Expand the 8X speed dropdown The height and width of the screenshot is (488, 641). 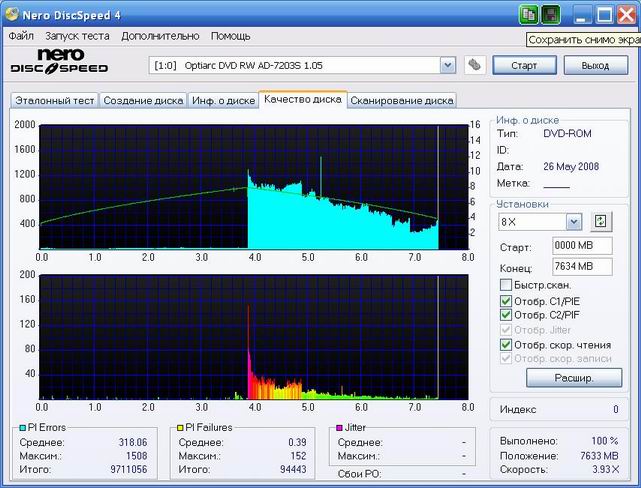[573, 221]
